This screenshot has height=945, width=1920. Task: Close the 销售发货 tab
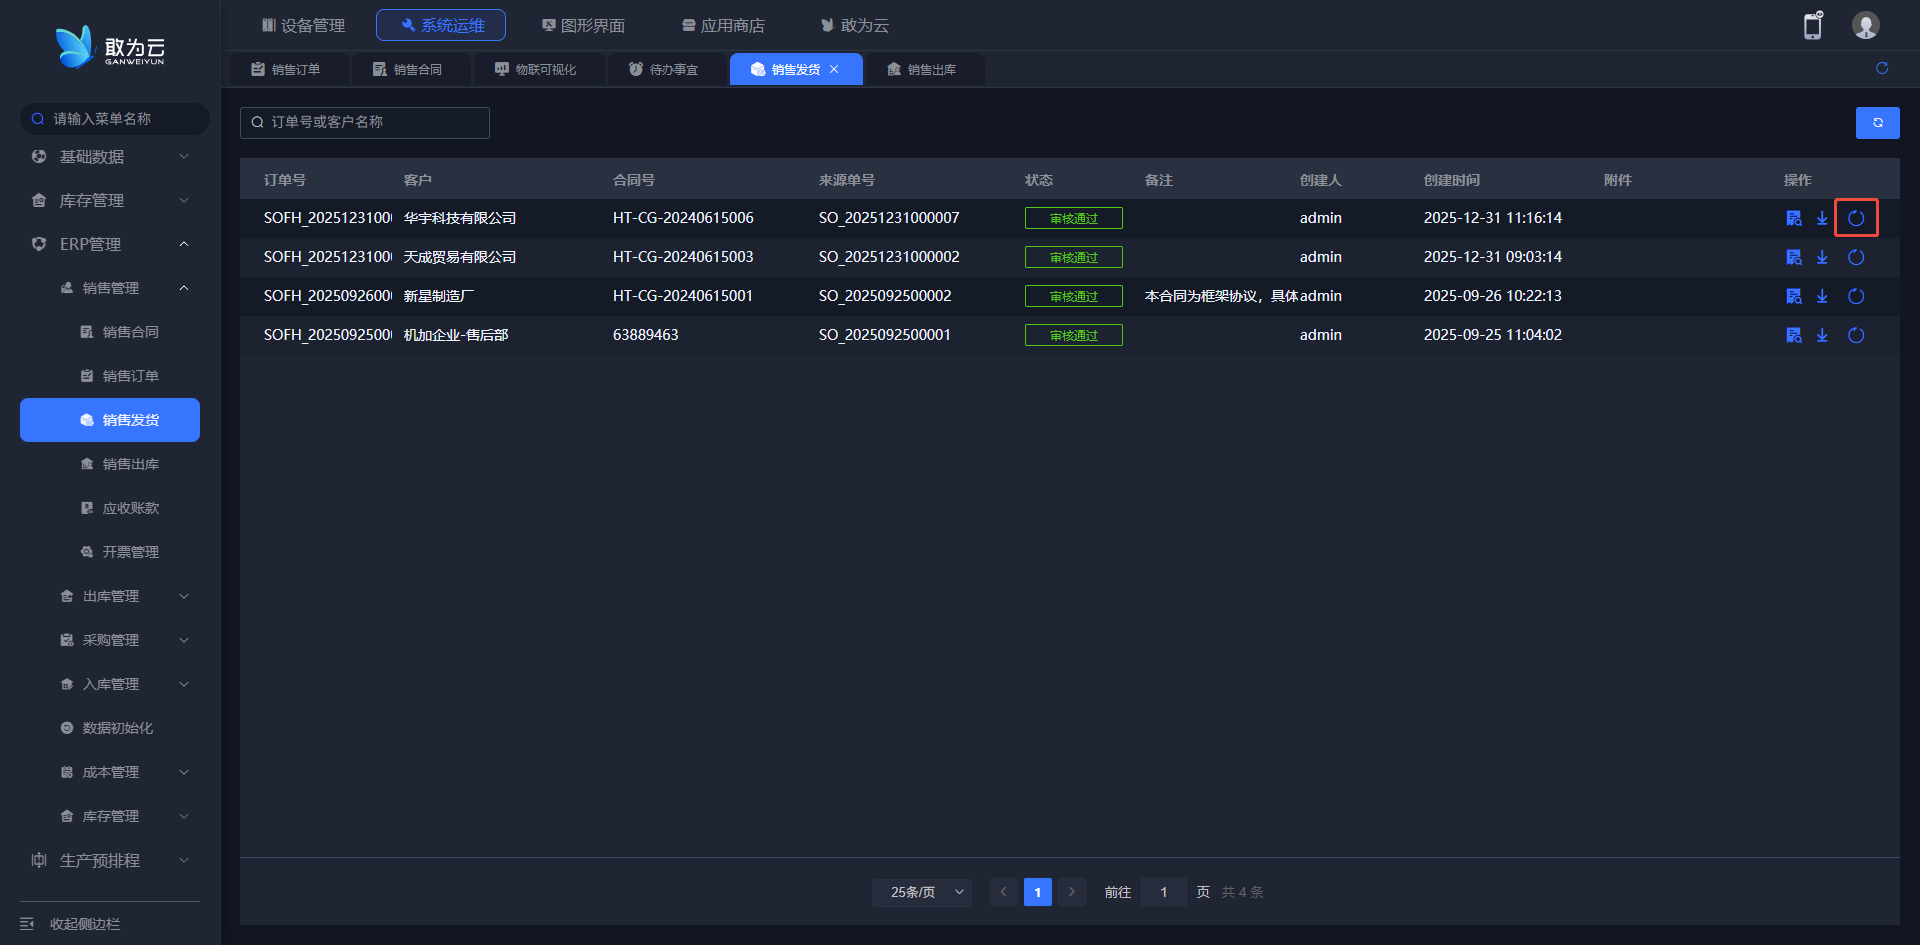[x=834, y=69]
